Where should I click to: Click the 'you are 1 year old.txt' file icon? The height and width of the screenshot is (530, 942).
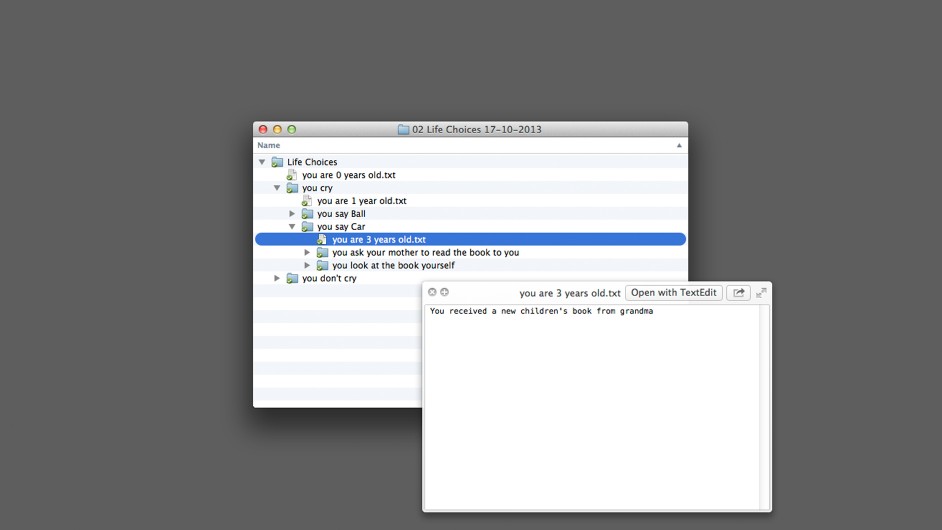coord(307,201)
